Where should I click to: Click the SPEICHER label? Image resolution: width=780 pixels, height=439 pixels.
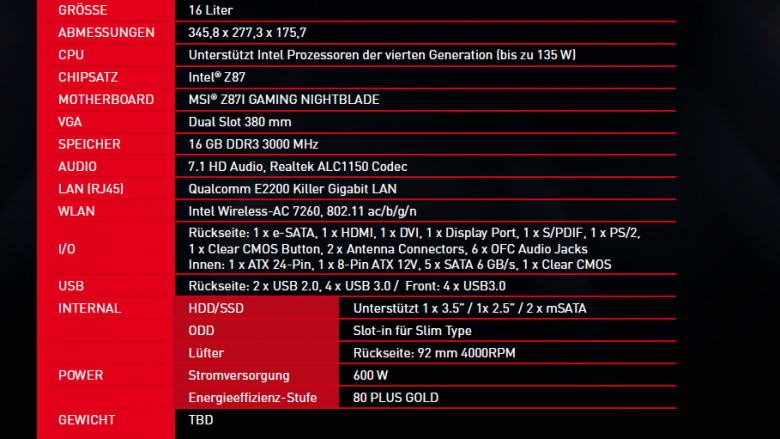pyautogui.click(x=90, y=144)
